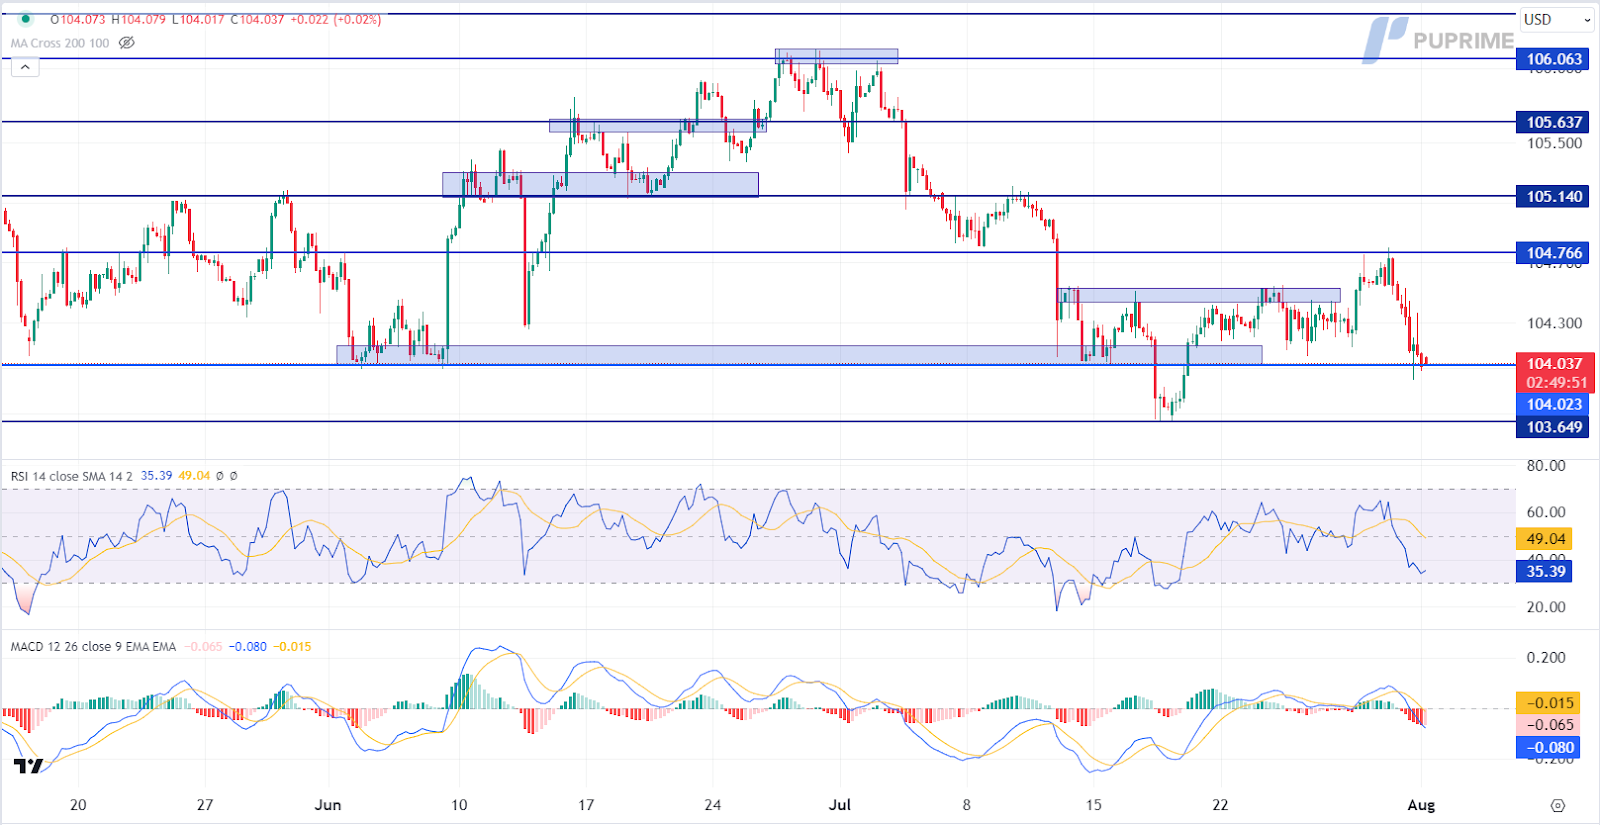Viewport: 1600px width, 825px height.
Task: Open chart settings gear on time axis
Action: tap(1557, 805)
